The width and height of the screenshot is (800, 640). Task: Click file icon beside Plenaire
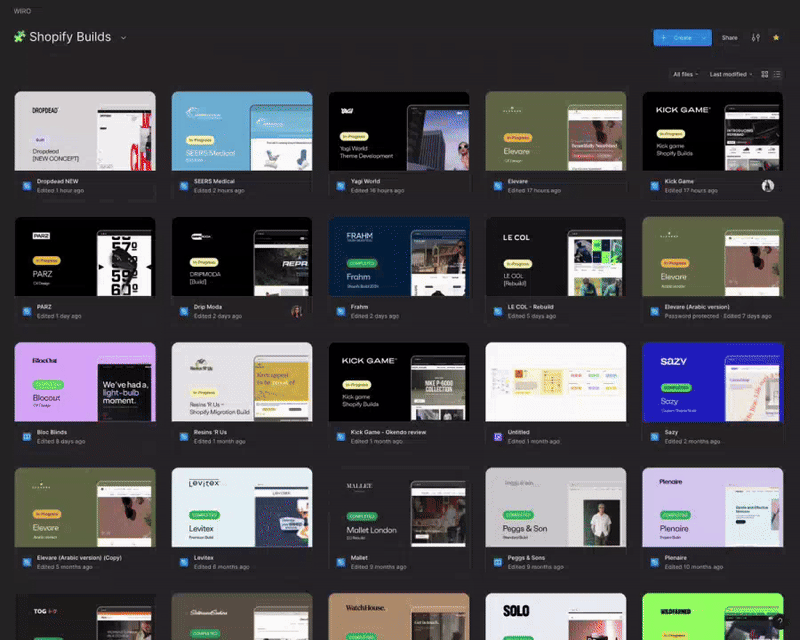[655, 562]
